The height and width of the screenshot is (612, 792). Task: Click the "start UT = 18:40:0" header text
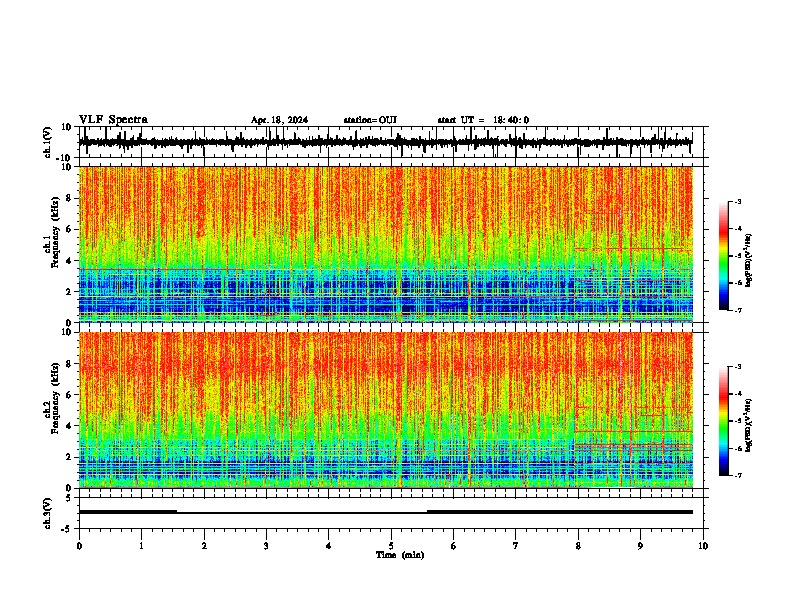click(x=483, y=120)
